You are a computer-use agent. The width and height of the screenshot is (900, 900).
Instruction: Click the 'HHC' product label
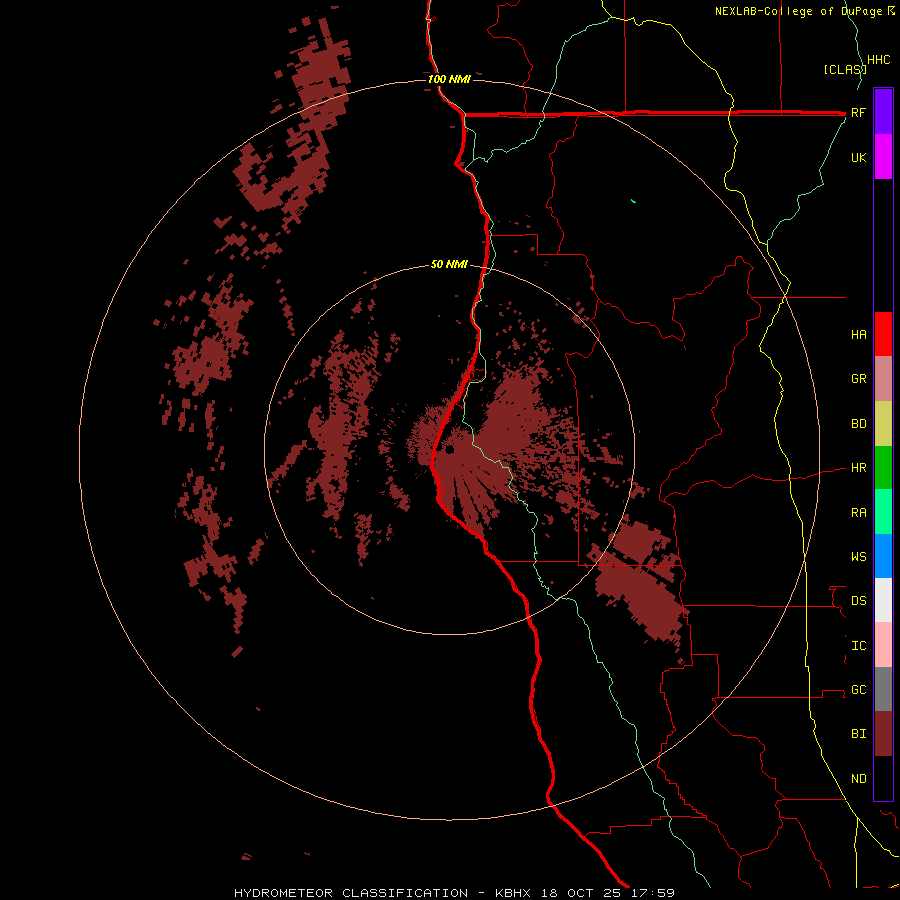tap(878, 60)
